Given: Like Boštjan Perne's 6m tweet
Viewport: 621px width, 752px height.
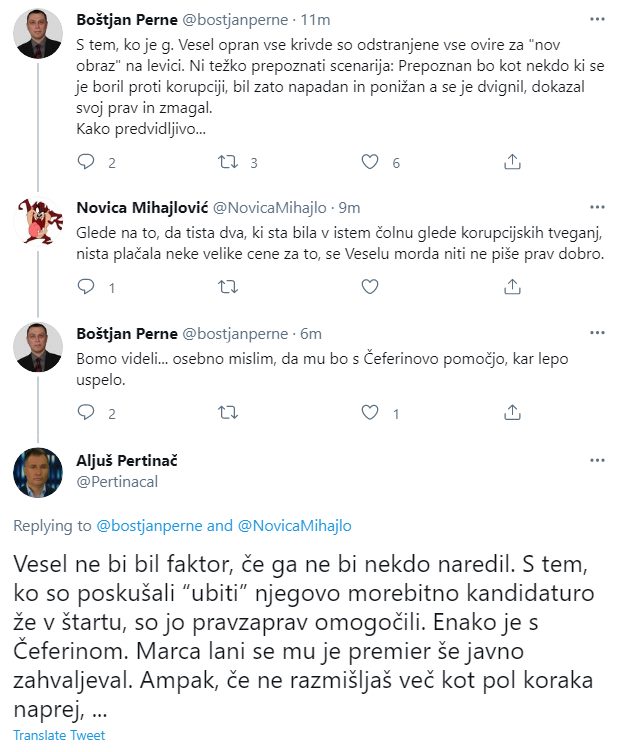Looking at the screenshot, I should click(x=369, y=412).
